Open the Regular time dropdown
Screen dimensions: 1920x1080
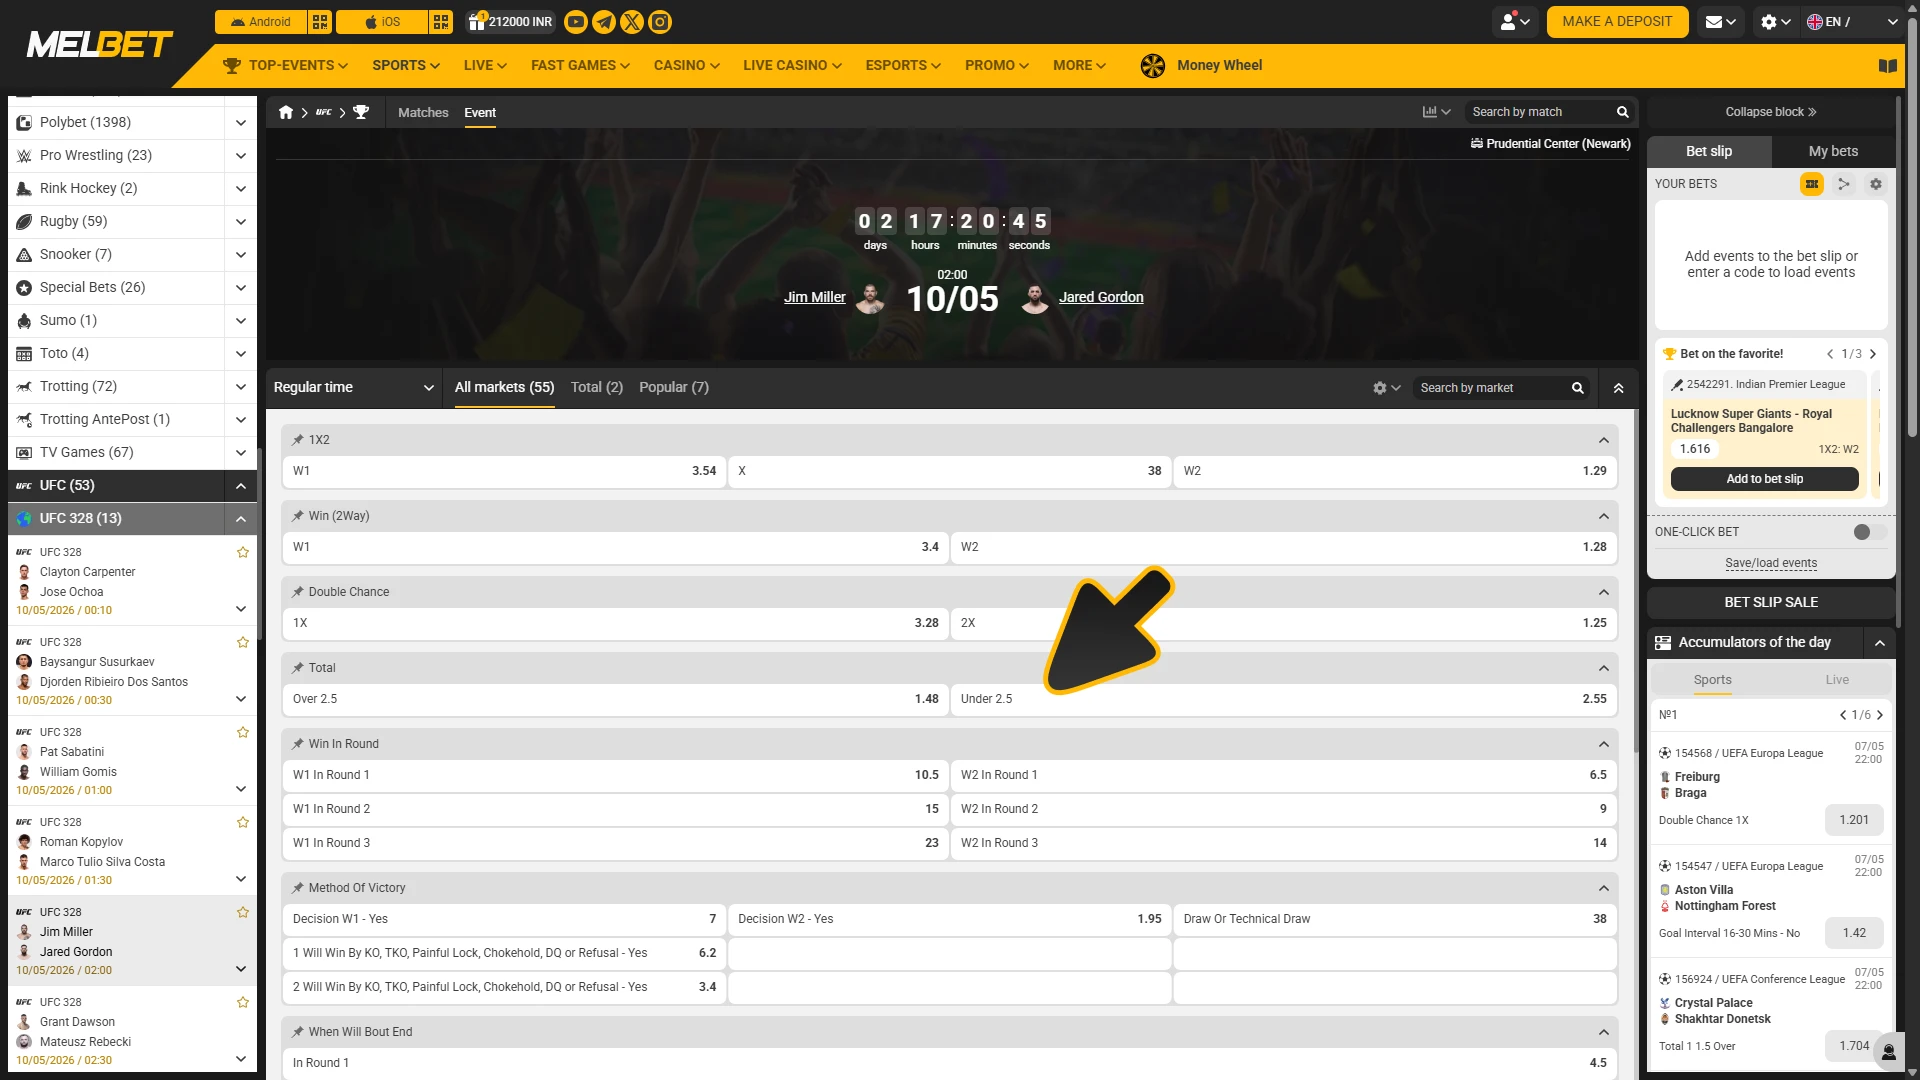coord(354,388)
